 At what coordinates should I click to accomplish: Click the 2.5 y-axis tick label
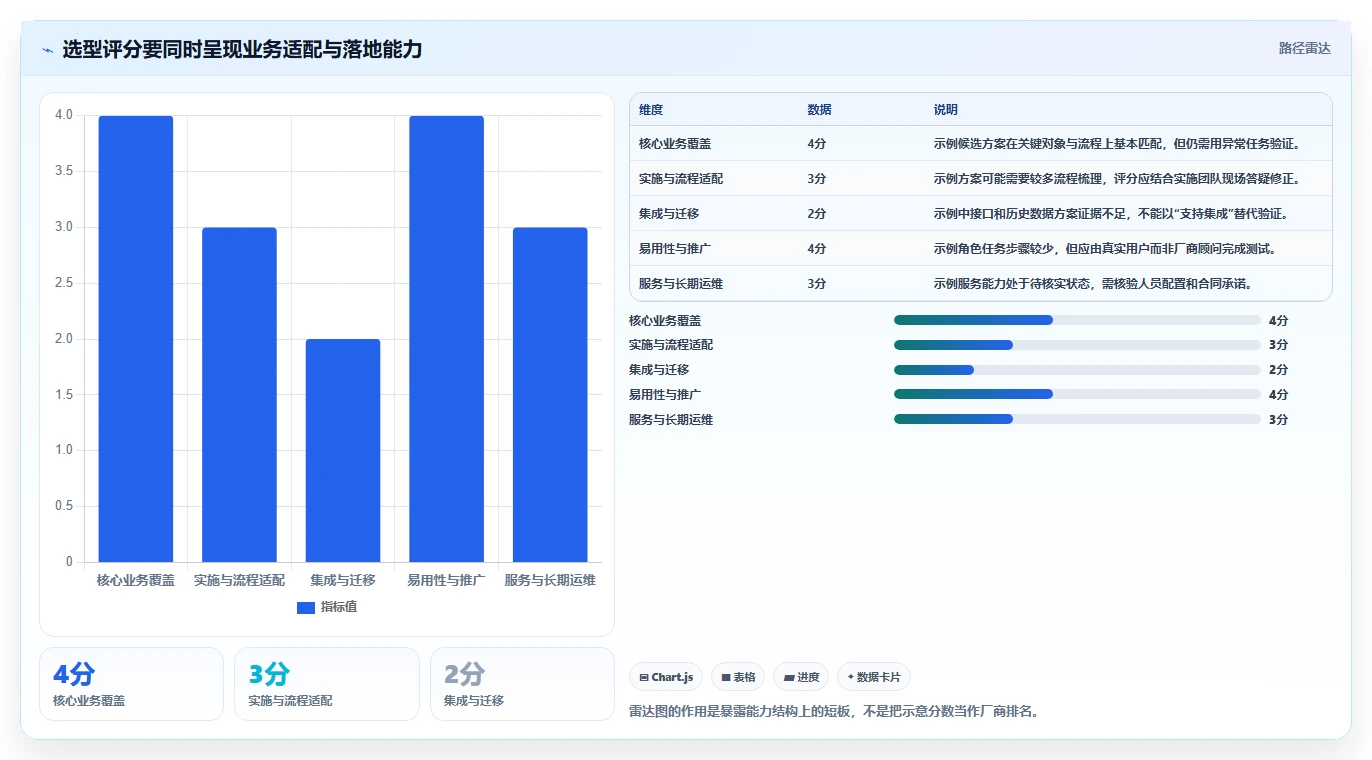click(x=64, y=283)
